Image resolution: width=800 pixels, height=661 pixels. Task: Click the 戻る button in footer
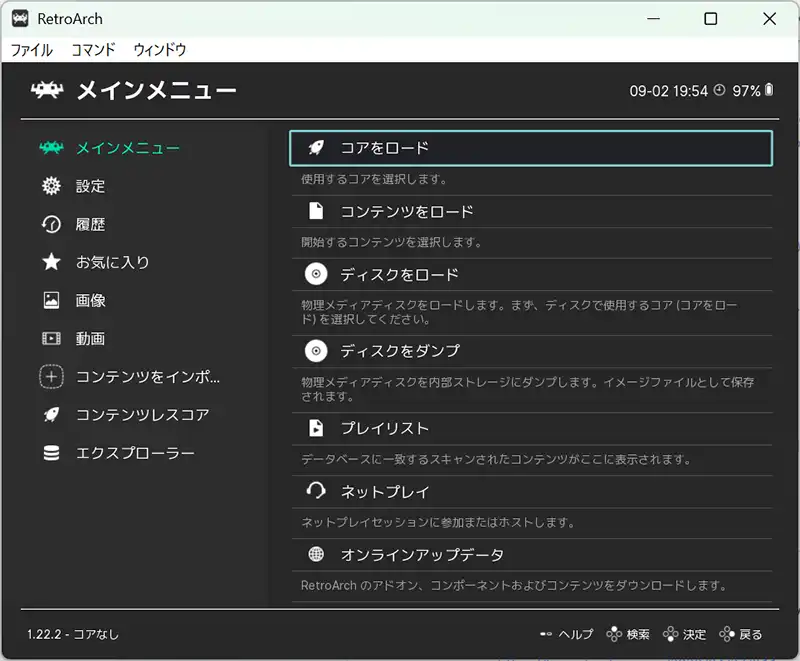tap(741, 634)
